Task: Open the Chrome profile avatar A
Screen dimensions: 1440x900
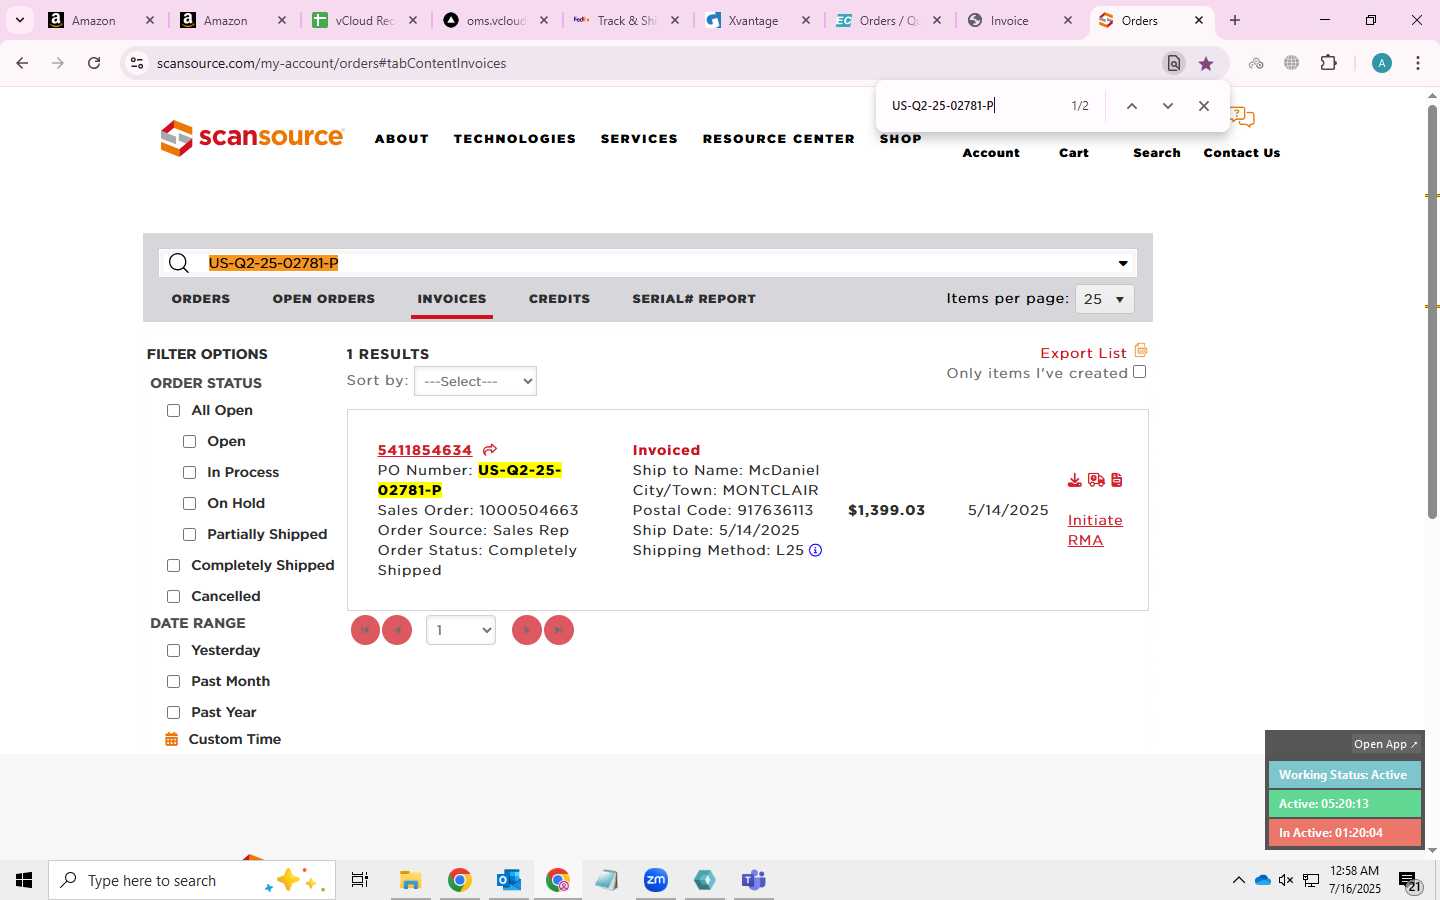Action: pyautogui.click(x=1382, y=63)
